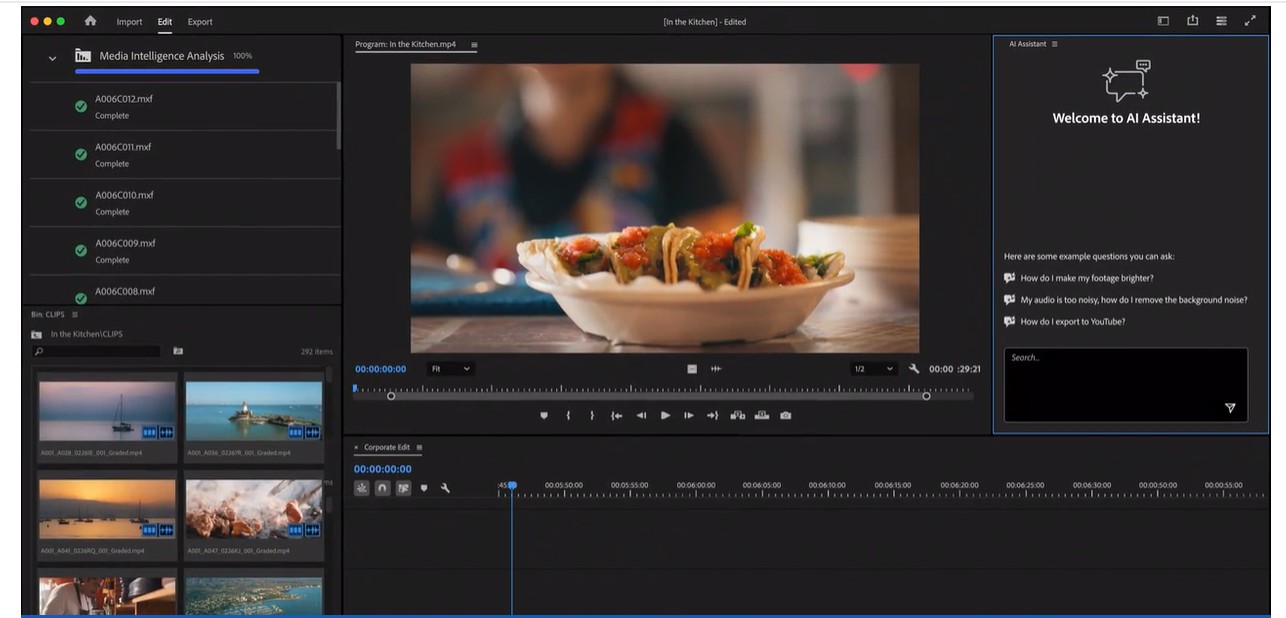This screenshot has width=1286, height=618.
Task: Select the A006C011.mxf analysis row
Action: [184, 155]
